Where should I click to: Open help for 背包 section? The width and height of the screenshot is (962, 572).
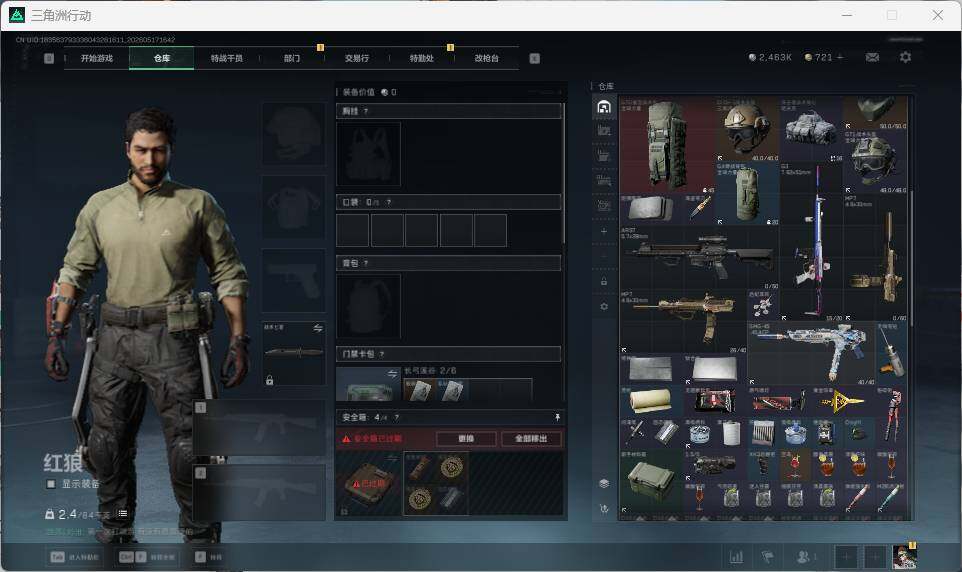click(366, 263)
